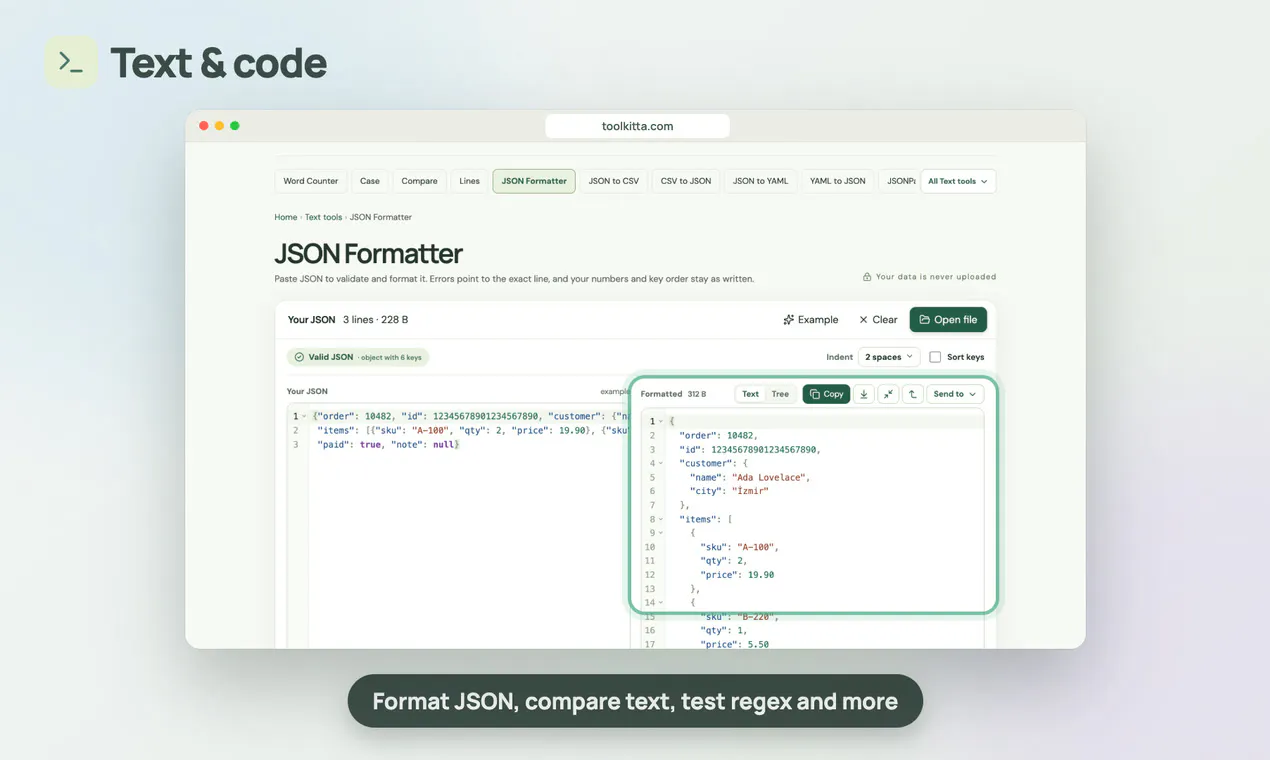Open the CSV to JSON tab
This screenshot has width=1270, height=760.
point(686,181)
